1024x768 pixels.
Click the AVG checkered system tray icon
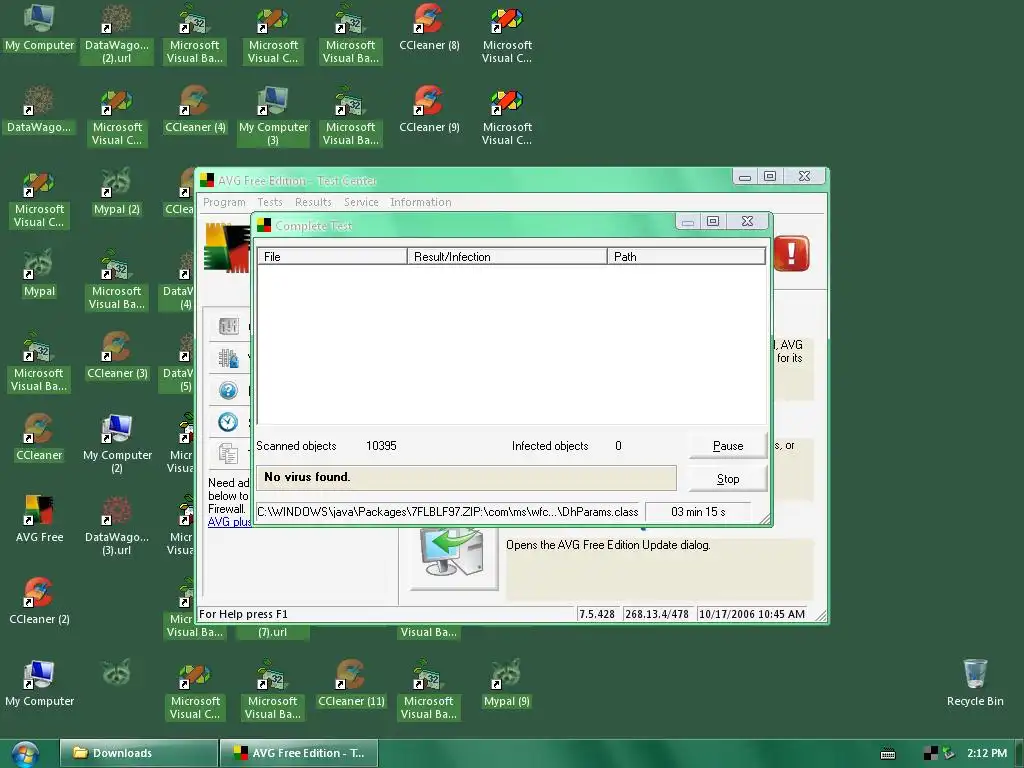930,753
